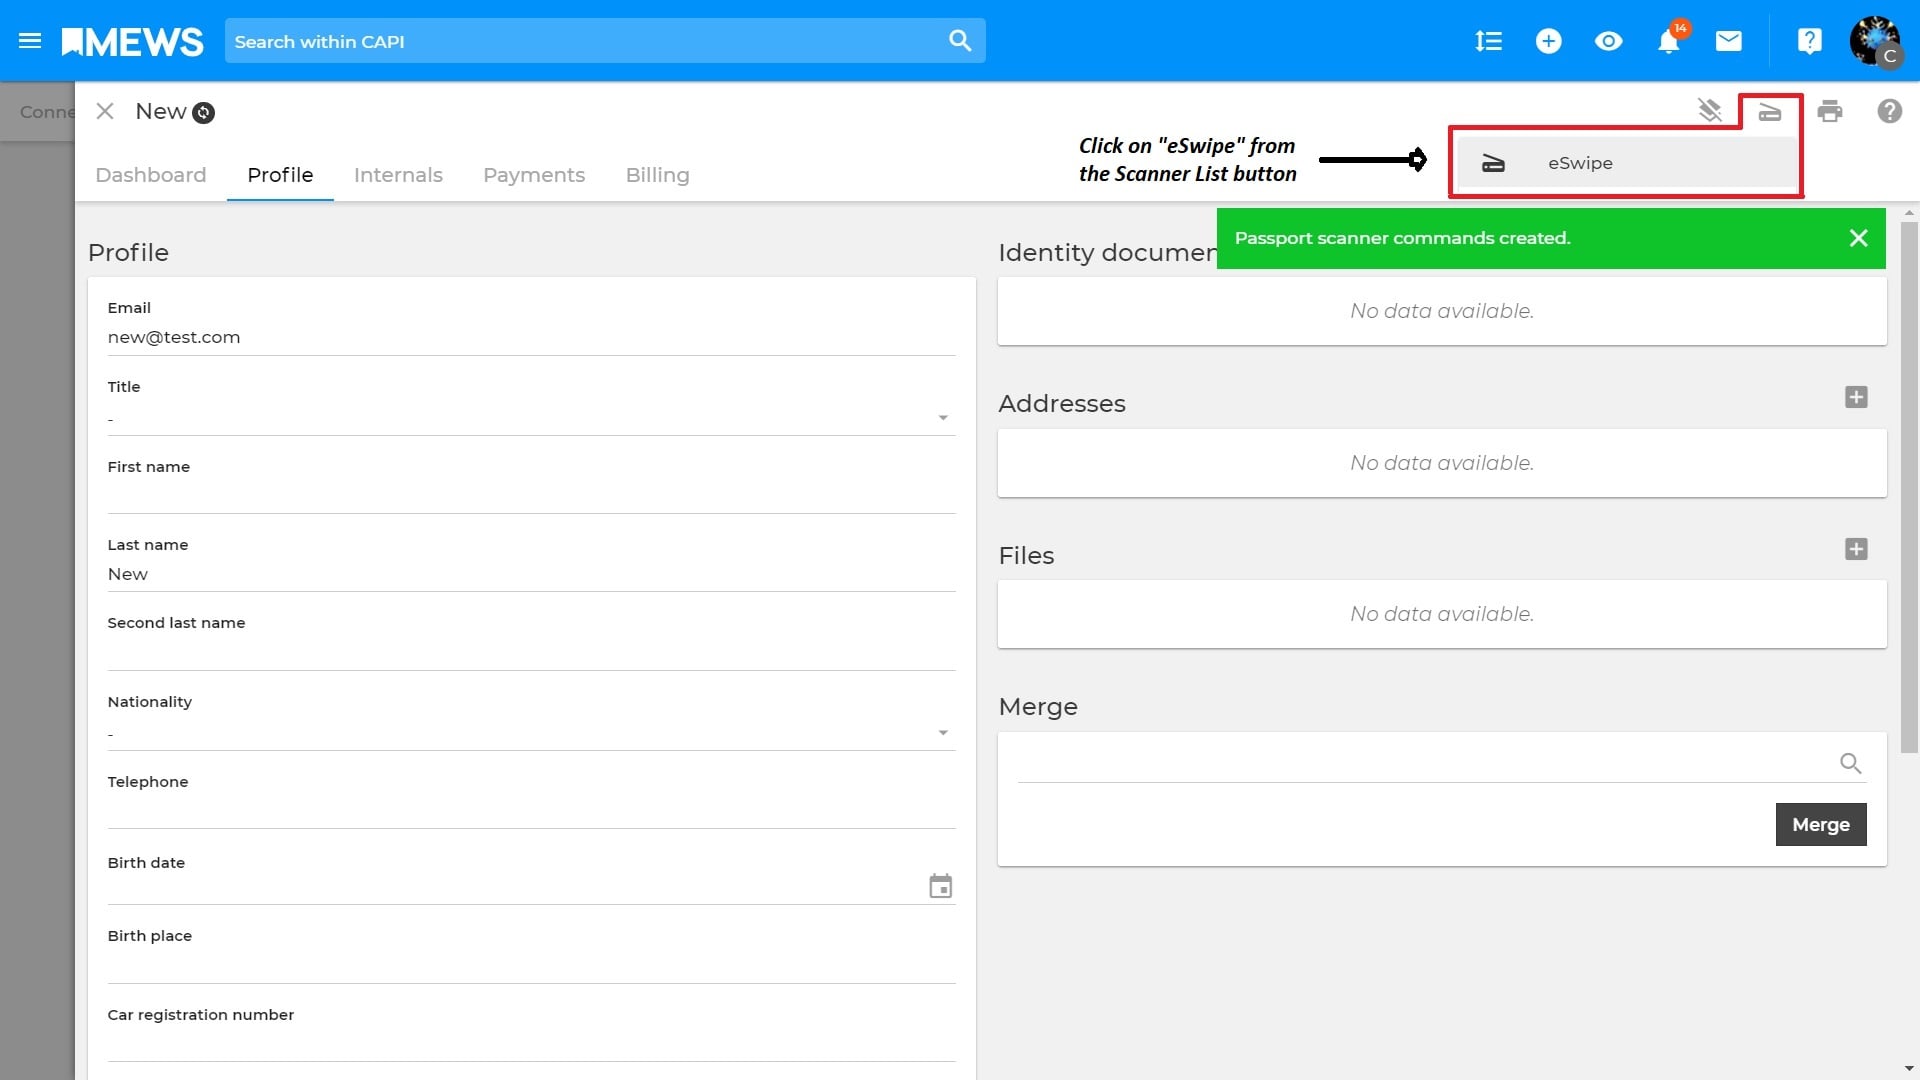Click the print icon in profile header
The image size is (1920, 1080).
[x=1830, y=111]
